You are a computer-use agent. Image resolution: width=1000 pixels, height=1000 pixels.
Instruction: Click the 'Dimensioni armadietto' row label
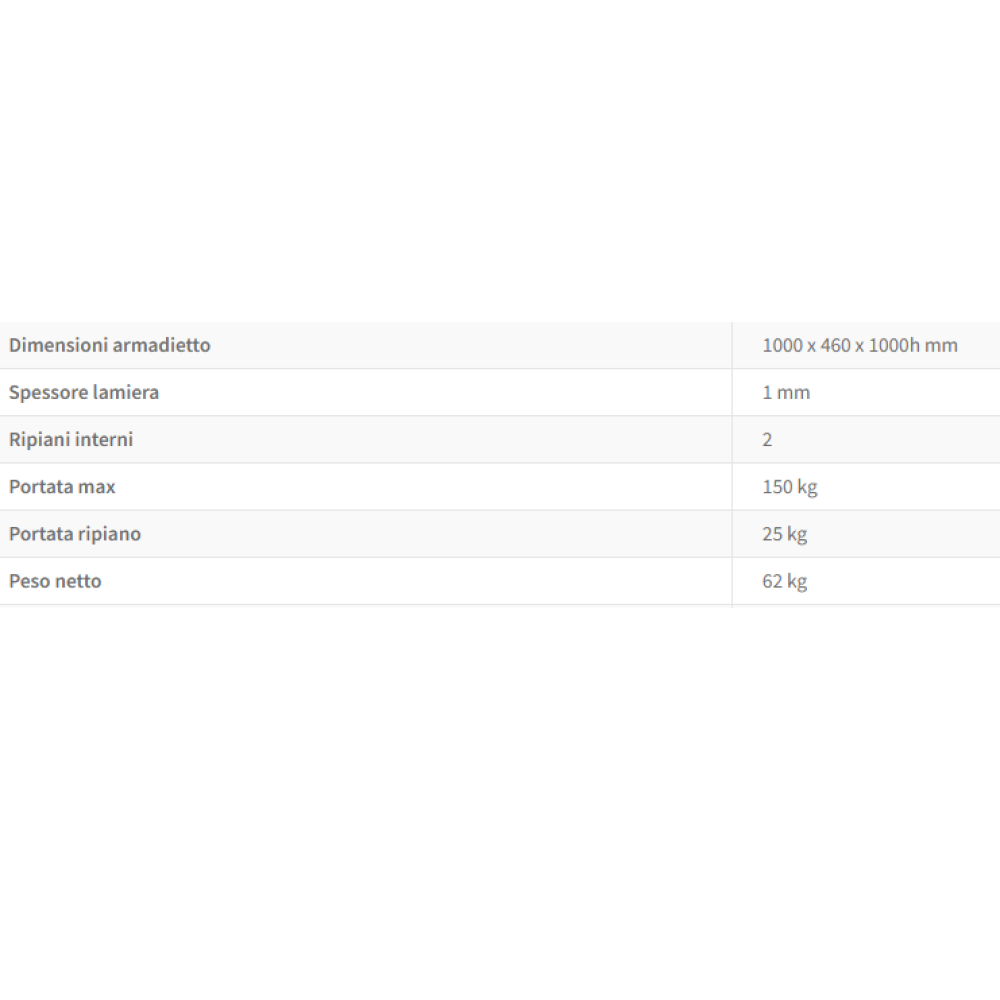110,345
